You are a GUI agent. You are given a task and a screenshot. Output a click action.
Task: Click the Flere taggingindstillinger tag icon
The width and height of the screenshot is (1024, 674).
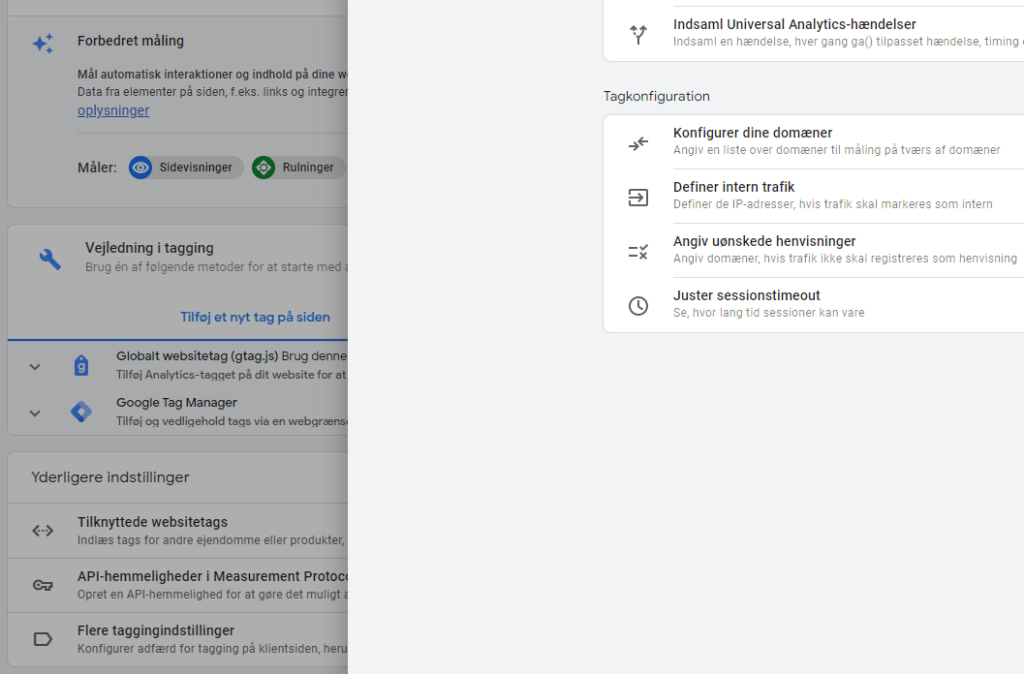[x=43, y=639]
